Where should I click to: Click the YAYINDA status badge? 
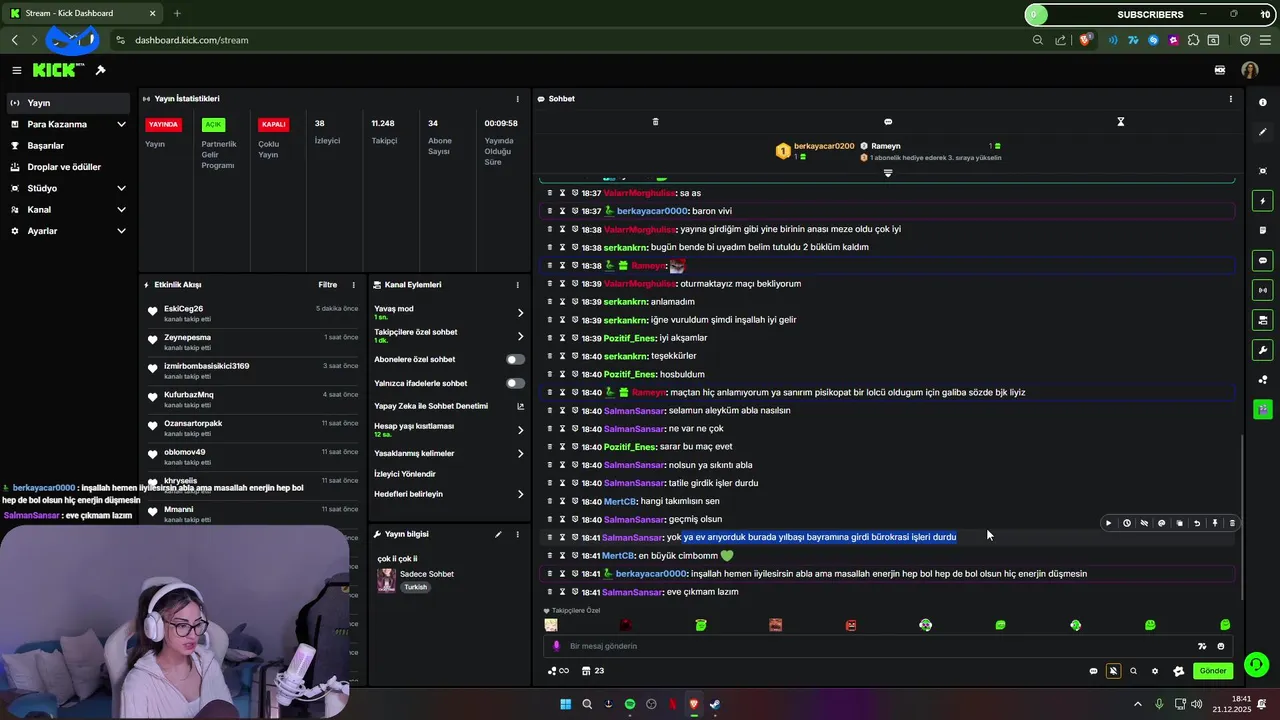click(163, 124)
